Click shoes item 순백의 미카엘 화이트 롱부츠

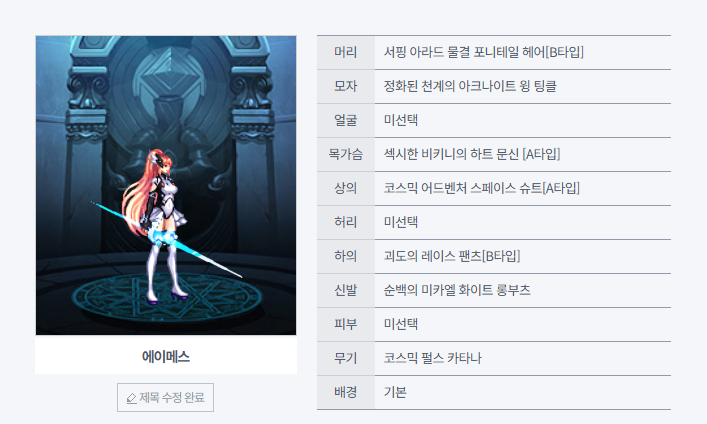click(x=457, y=290)
